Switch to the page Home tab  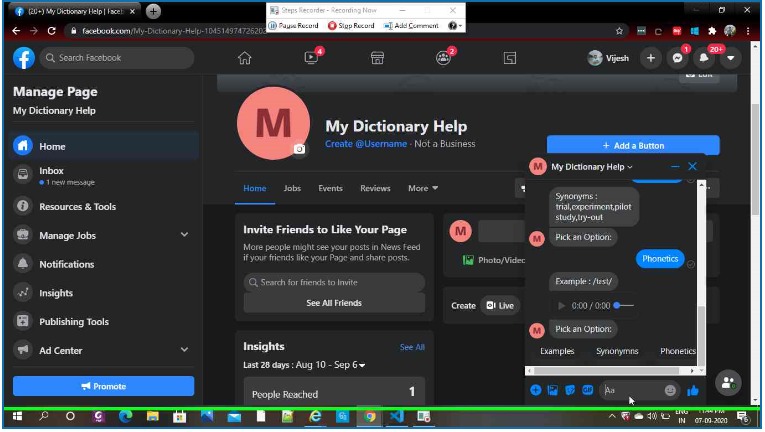coord(255,188)
